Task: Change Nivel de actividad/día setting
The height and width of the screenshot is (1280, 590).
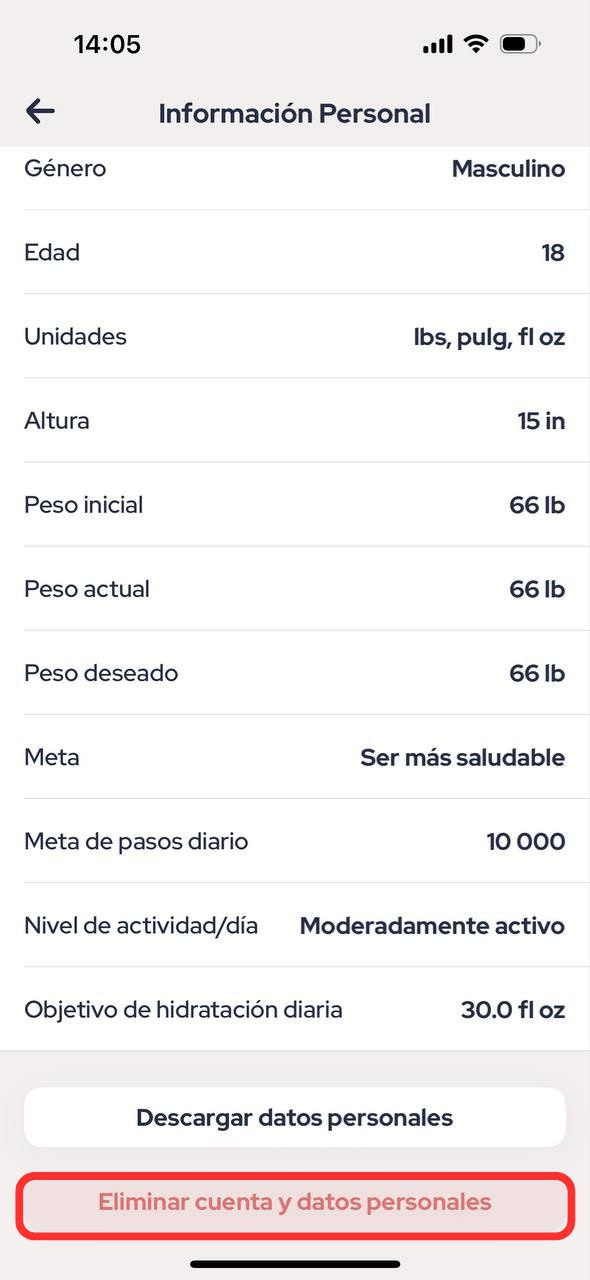Action: tap(295, 925)
